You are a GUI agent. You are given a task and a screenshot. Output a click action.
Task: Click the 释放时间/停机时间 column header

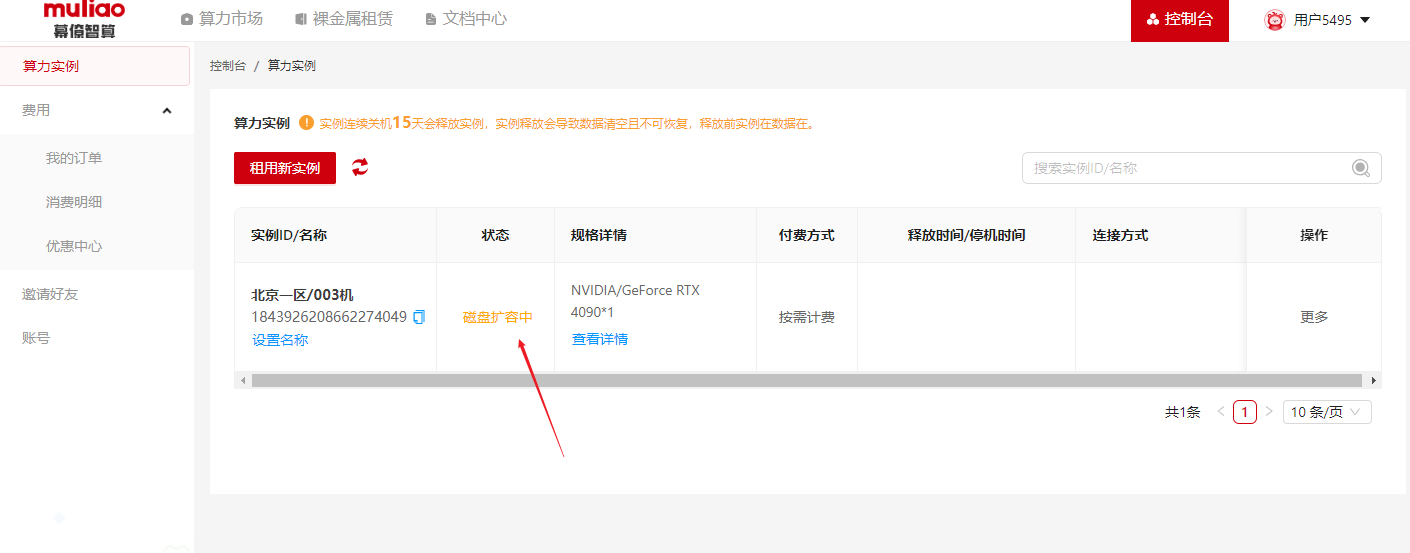(x=966, y=235)
